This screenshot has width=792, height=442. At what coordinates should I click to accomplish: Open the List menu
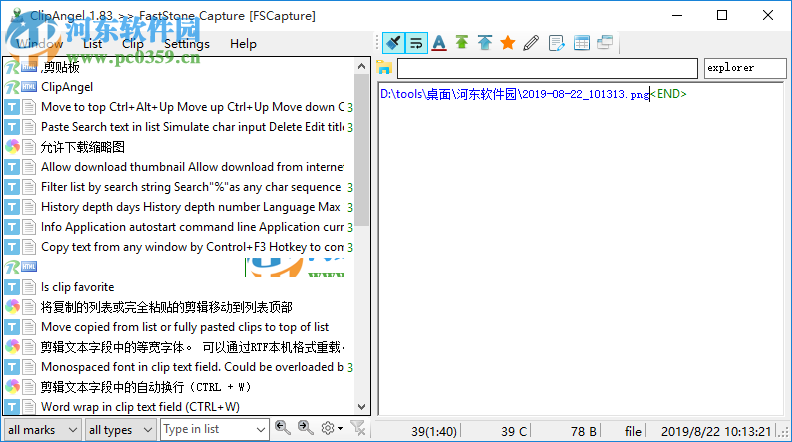coord(92,44)
